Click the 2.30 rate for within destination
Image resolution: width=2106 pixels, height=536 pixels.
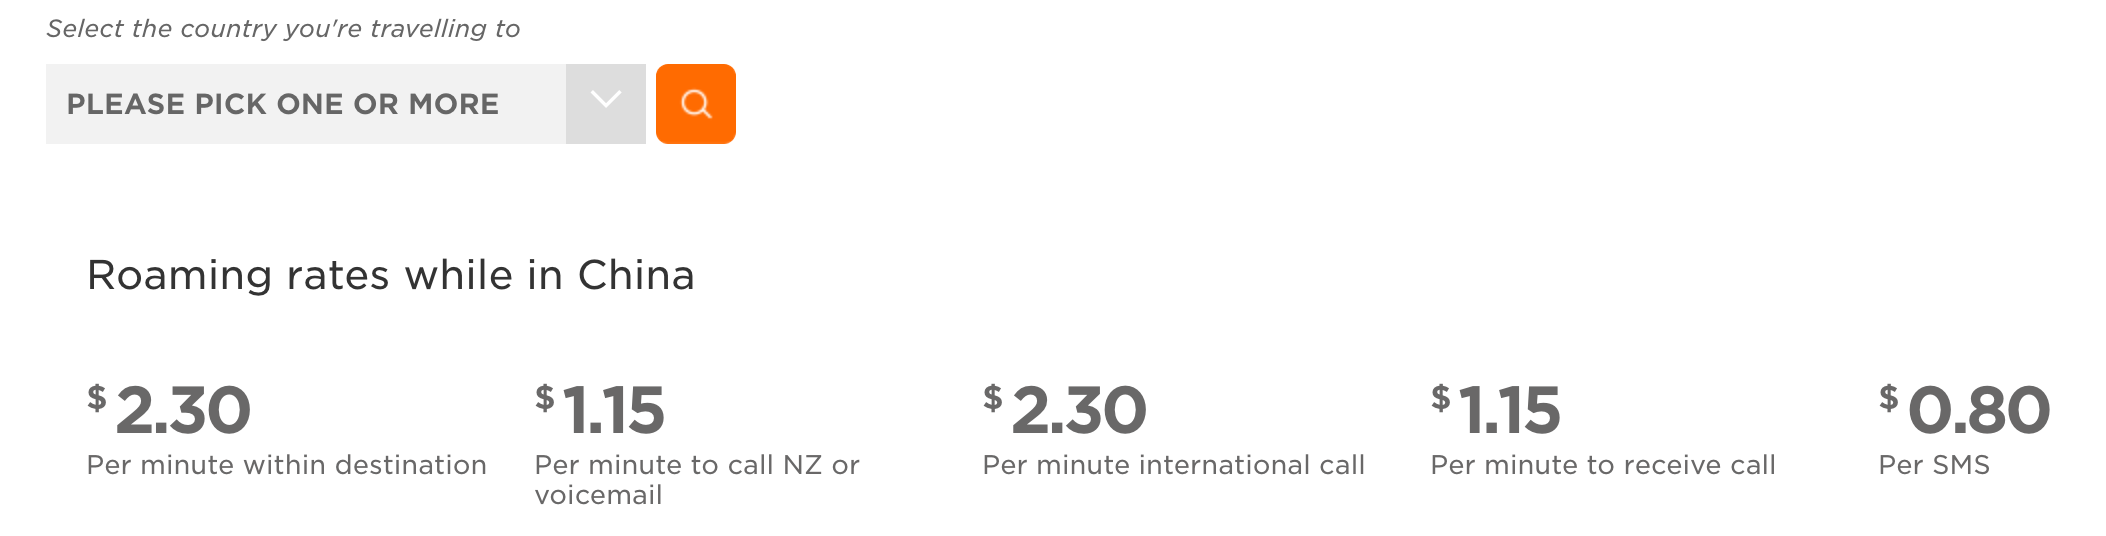tap(183, 410)
